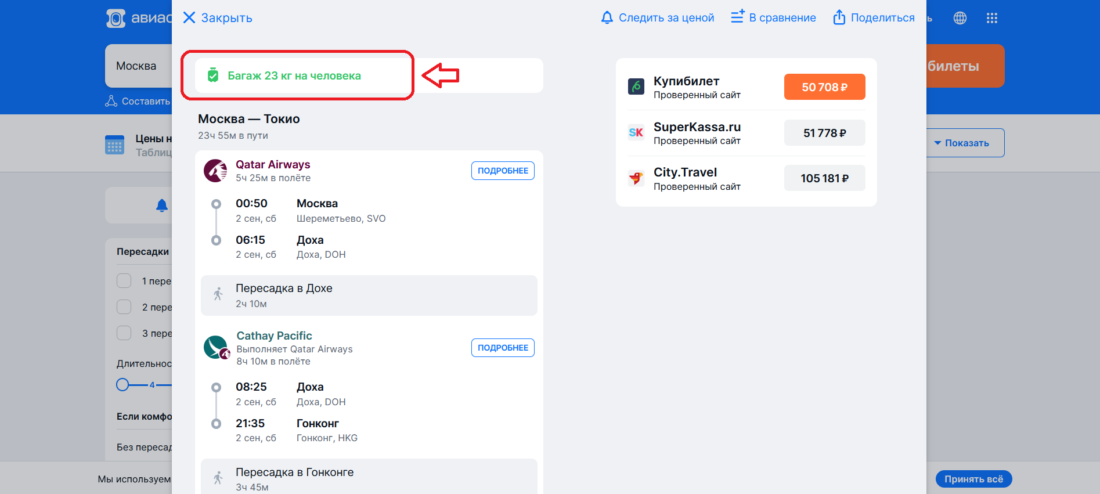
Task: Click the bell icon to track price
Action: (607, 18)
